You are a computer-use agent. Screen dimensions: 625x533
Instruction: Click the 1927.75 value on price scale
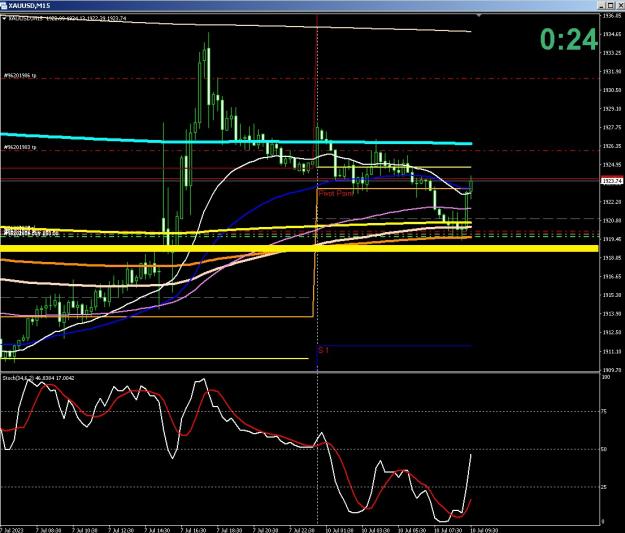[x=612, y=127]
